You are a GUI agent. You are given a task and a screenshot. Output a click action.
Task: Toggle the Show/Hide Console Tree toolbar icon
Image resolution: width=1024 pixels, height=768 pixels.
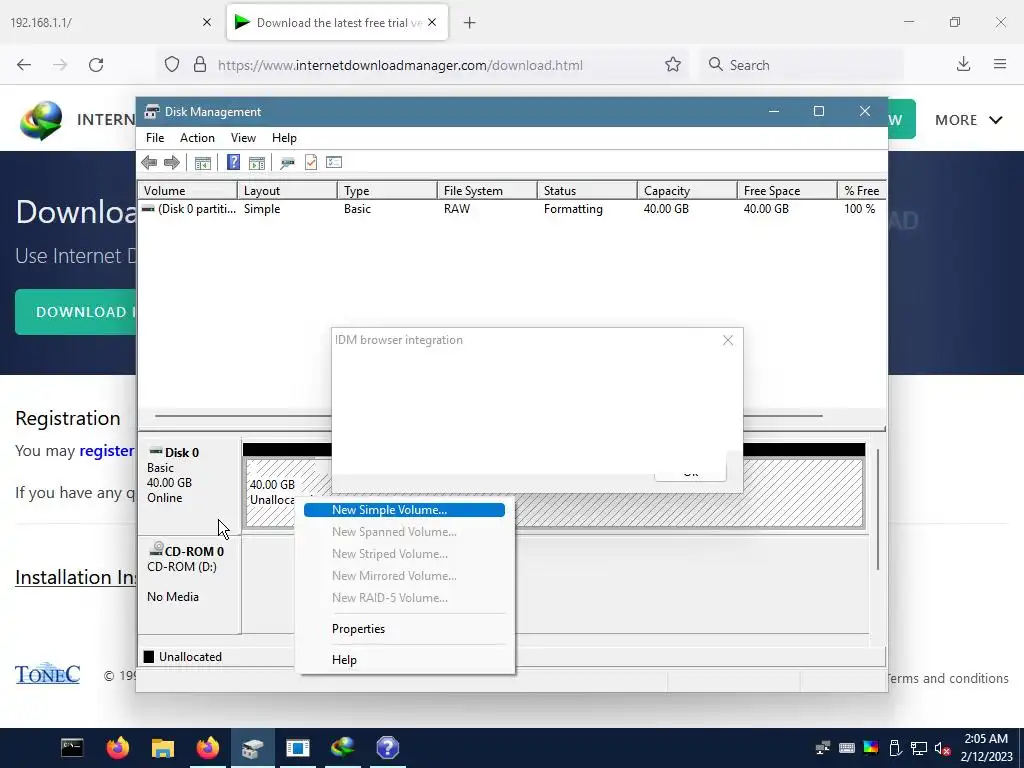[x=202, y=163]
